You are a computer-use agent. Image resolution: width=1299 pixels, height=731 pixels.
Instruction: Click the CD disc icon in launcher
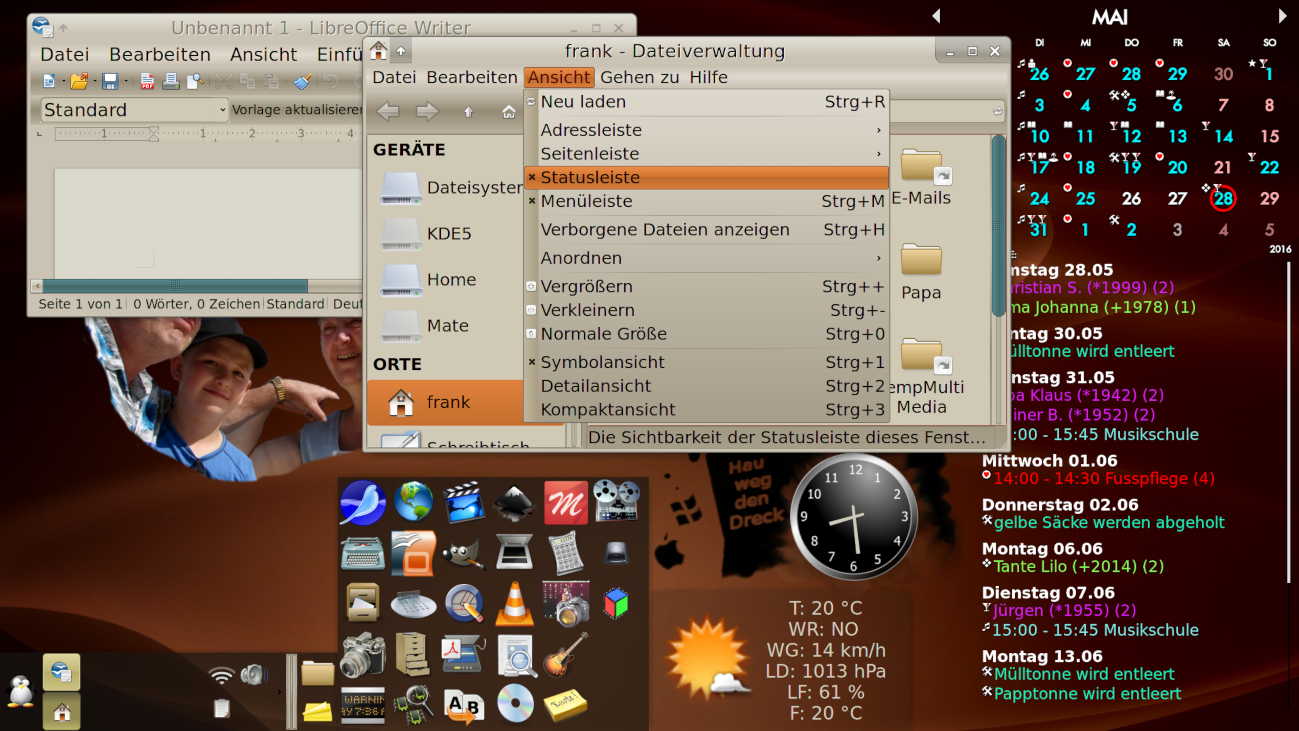(515, 704)
